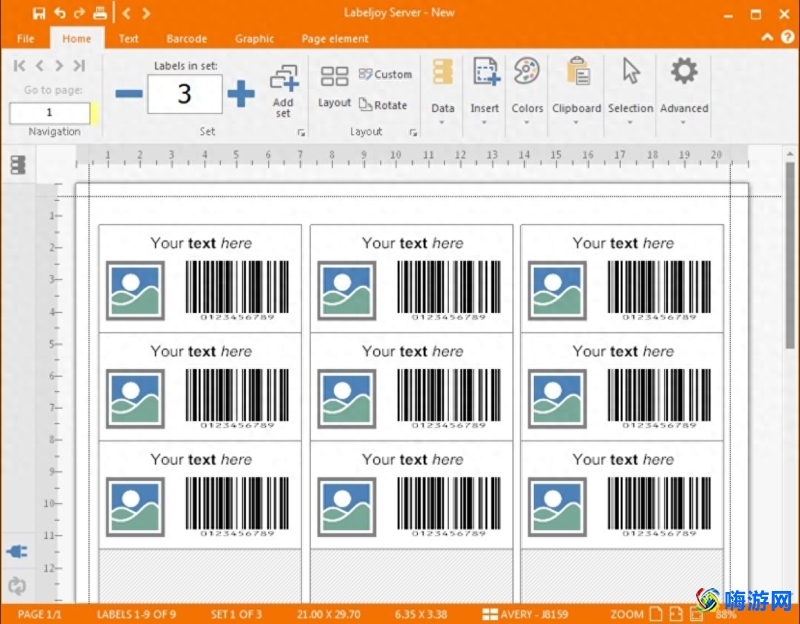800x624 pixels.
Task: Go forward using the title bar right arrow
Action: pyautogui.click(x=146, y=13)
